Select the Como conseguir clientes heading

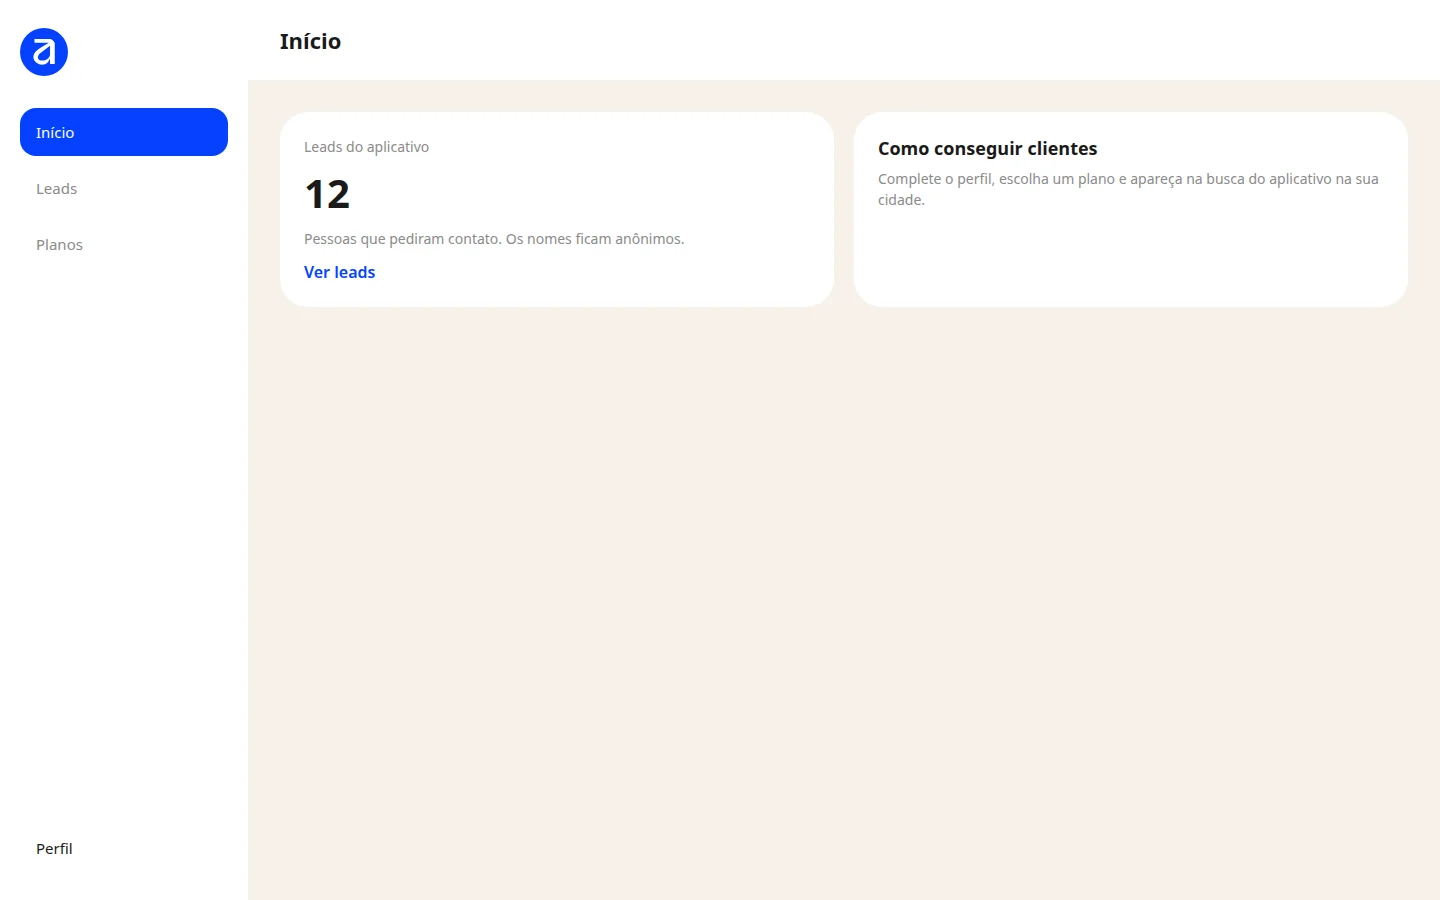coord(987,149)
